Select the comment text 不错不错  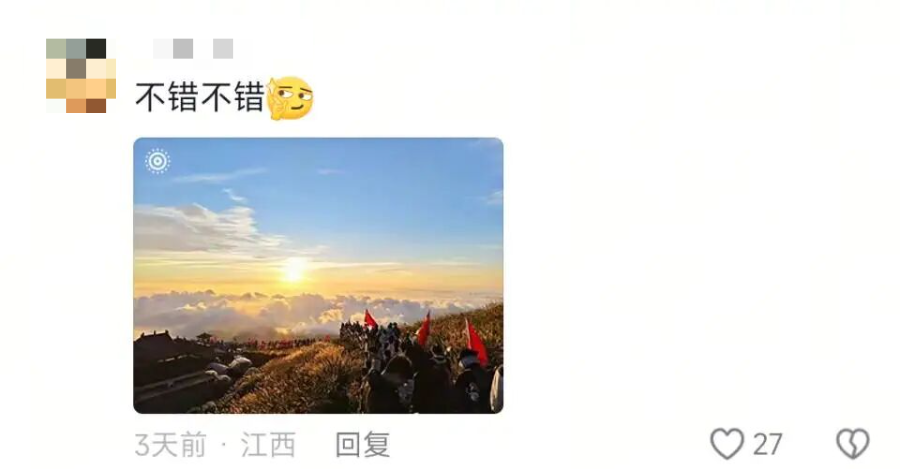coord(200,96)
